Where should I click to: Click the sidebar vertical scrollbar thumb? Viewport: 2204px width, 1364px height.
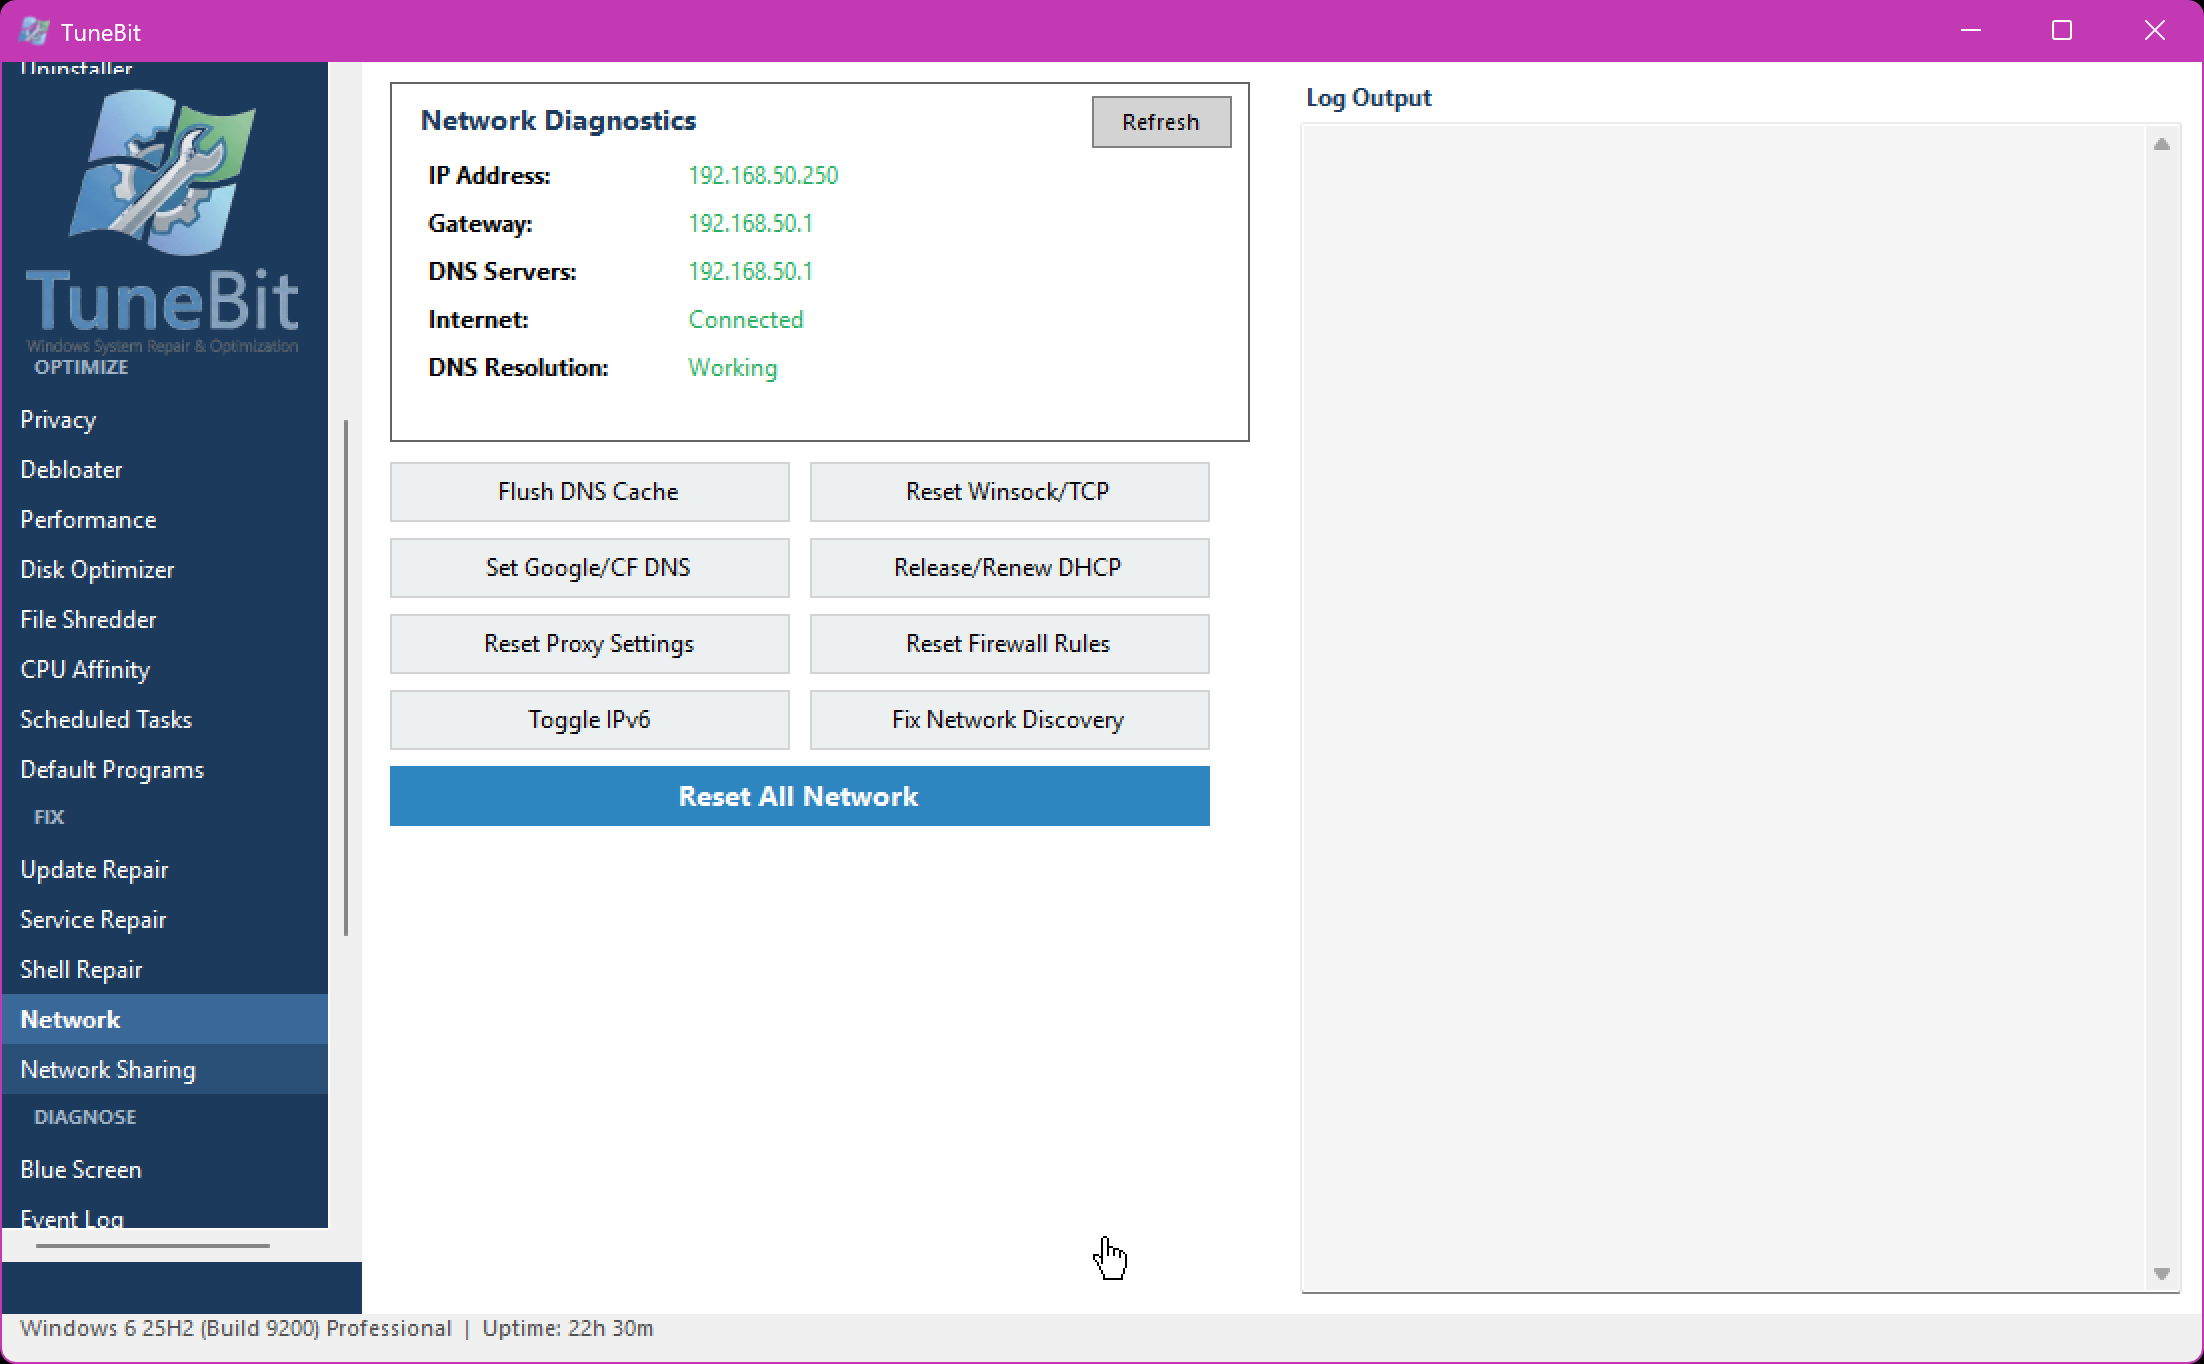click(x=346, y=678)
